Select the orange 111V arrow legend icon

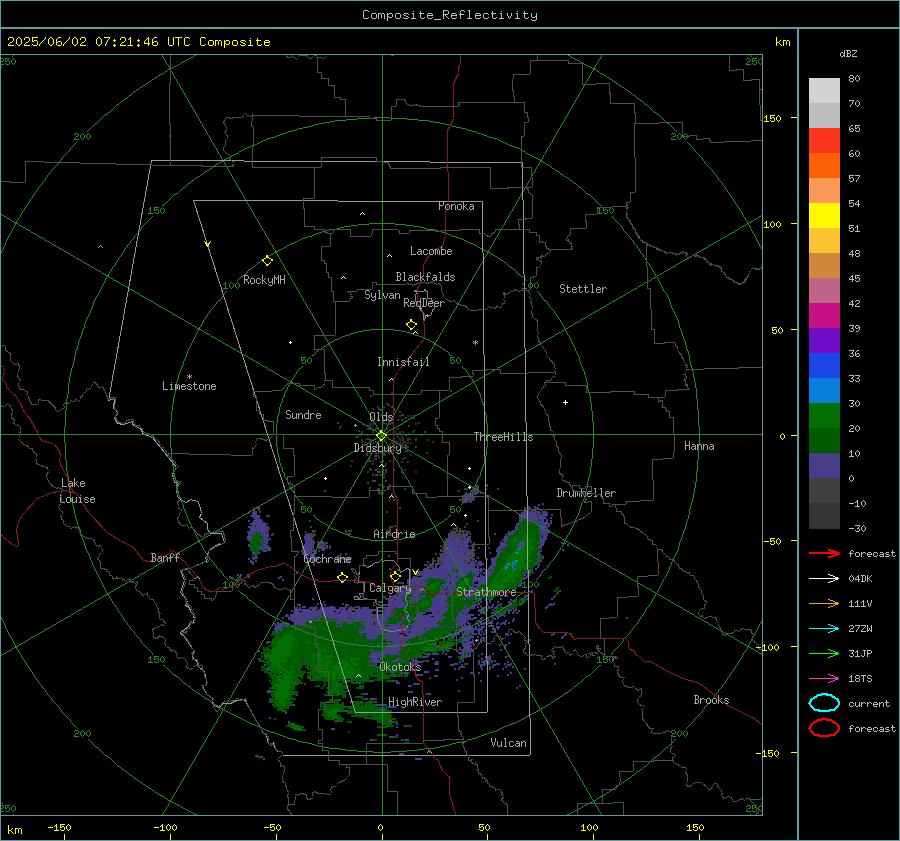(824, 603)
